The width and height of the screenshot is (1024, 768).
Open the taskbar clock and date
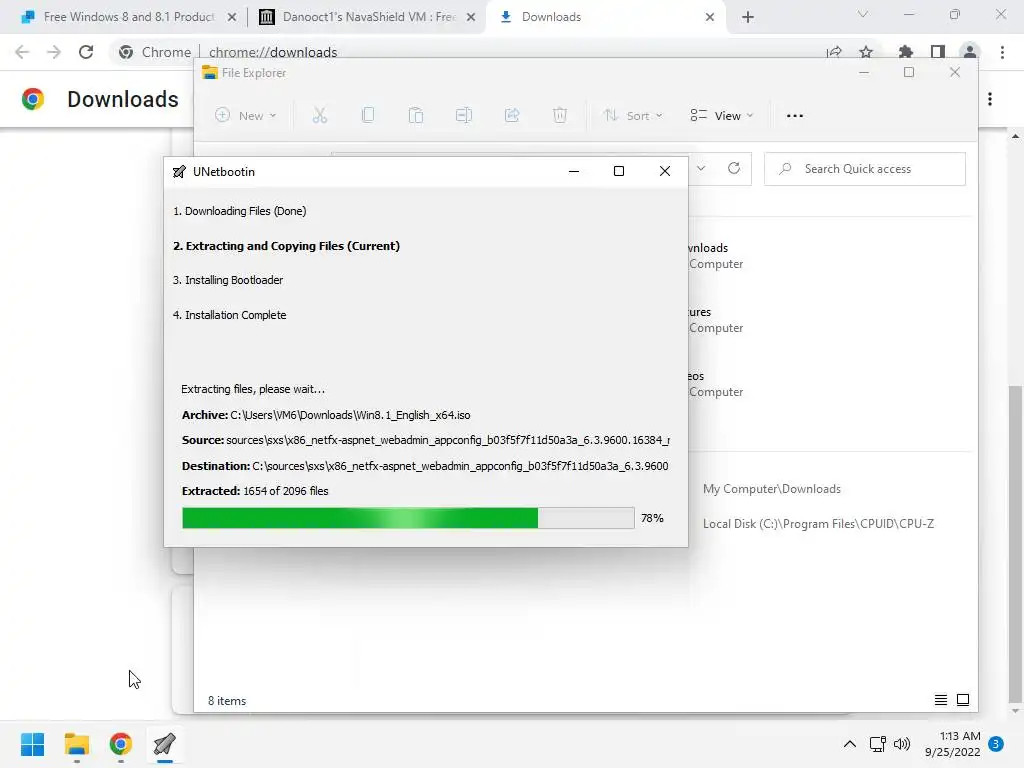click(x=953, y=744)
